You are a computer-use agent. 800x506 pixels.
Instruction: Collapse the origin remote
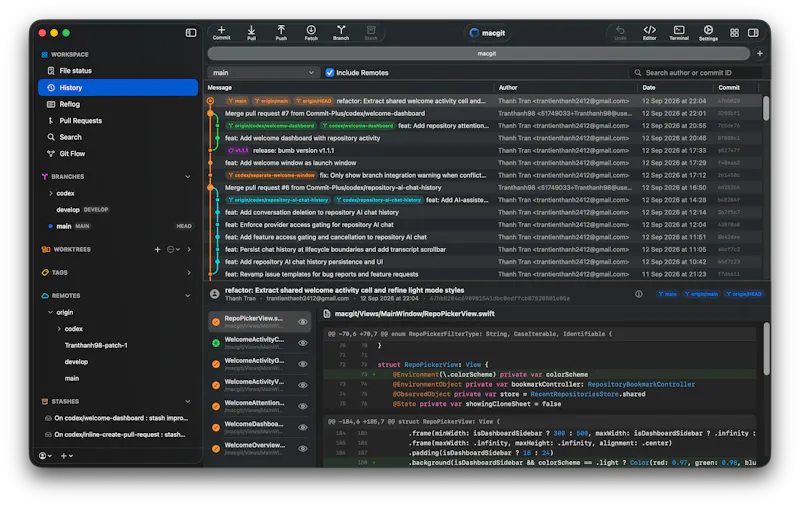coord(50,312)
